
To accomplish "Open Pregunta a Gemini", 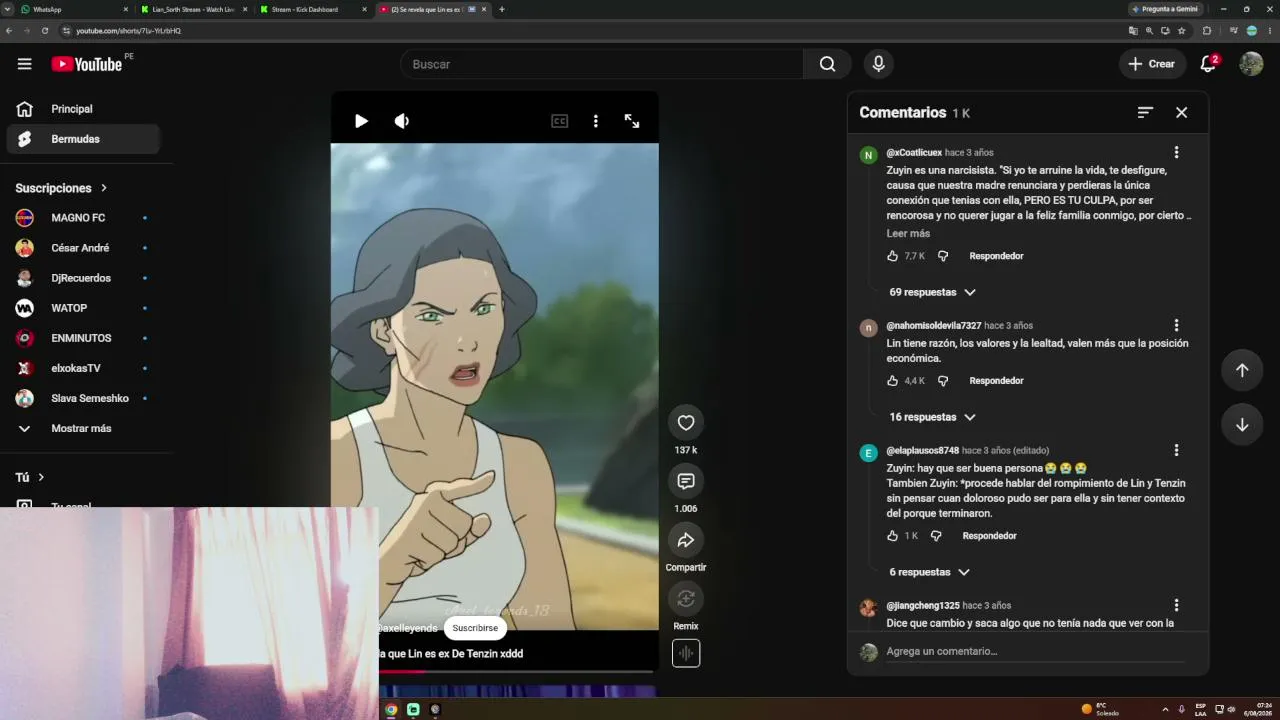I will [x=1165, y=9].
